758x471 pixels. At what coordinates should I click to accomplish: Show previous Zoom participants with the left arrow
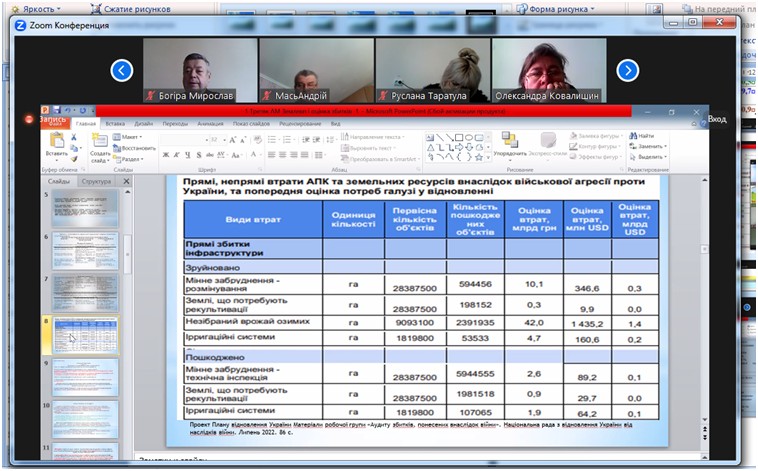[122, 71]
